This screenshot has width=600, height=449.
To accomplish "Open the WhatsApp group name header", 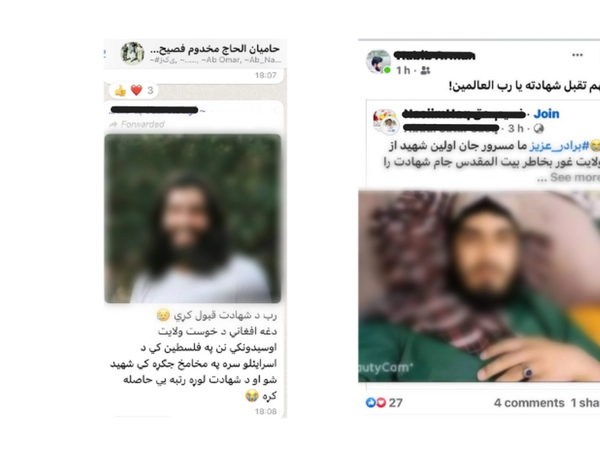I will [215, 49].
